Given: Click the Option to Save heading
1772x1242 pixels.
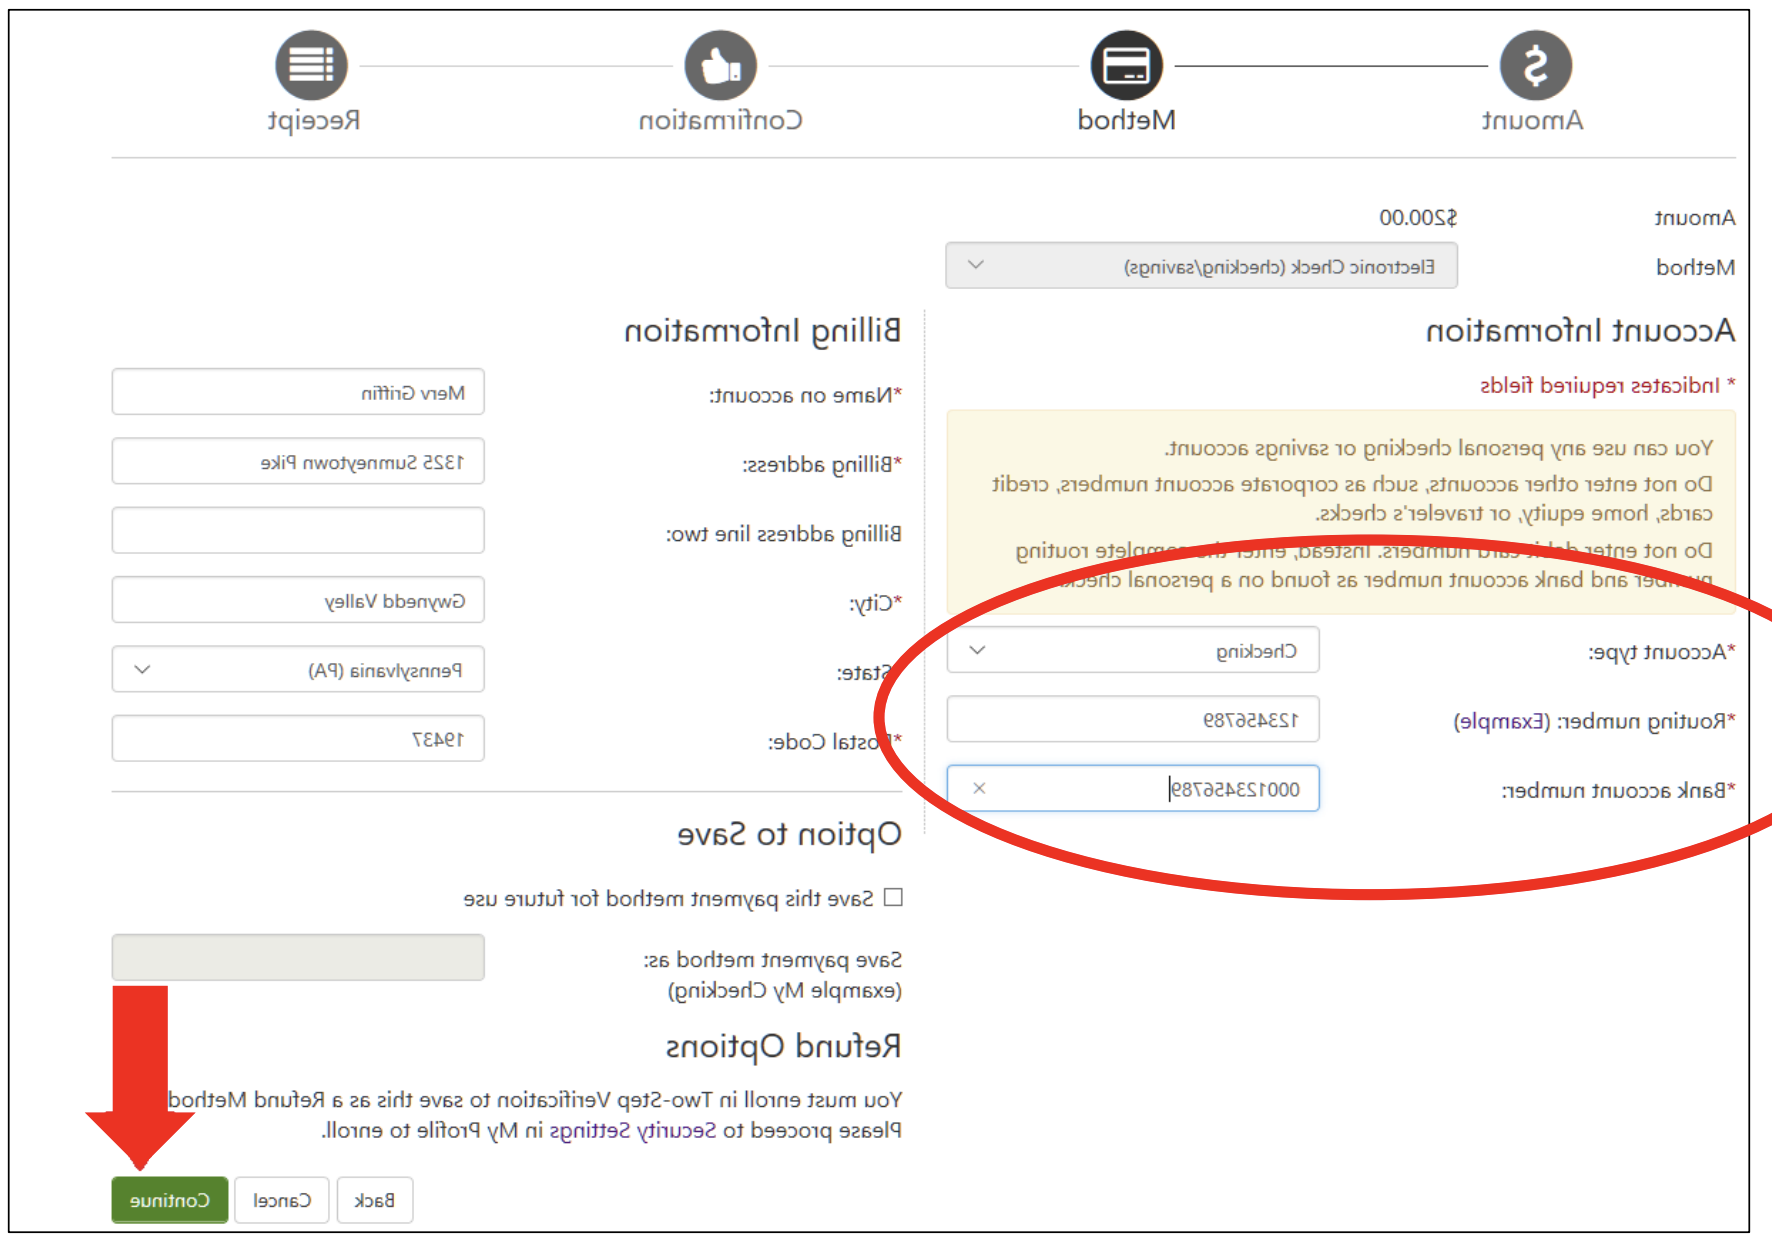Looking at the screenshot, I should (x=790, y=834).
